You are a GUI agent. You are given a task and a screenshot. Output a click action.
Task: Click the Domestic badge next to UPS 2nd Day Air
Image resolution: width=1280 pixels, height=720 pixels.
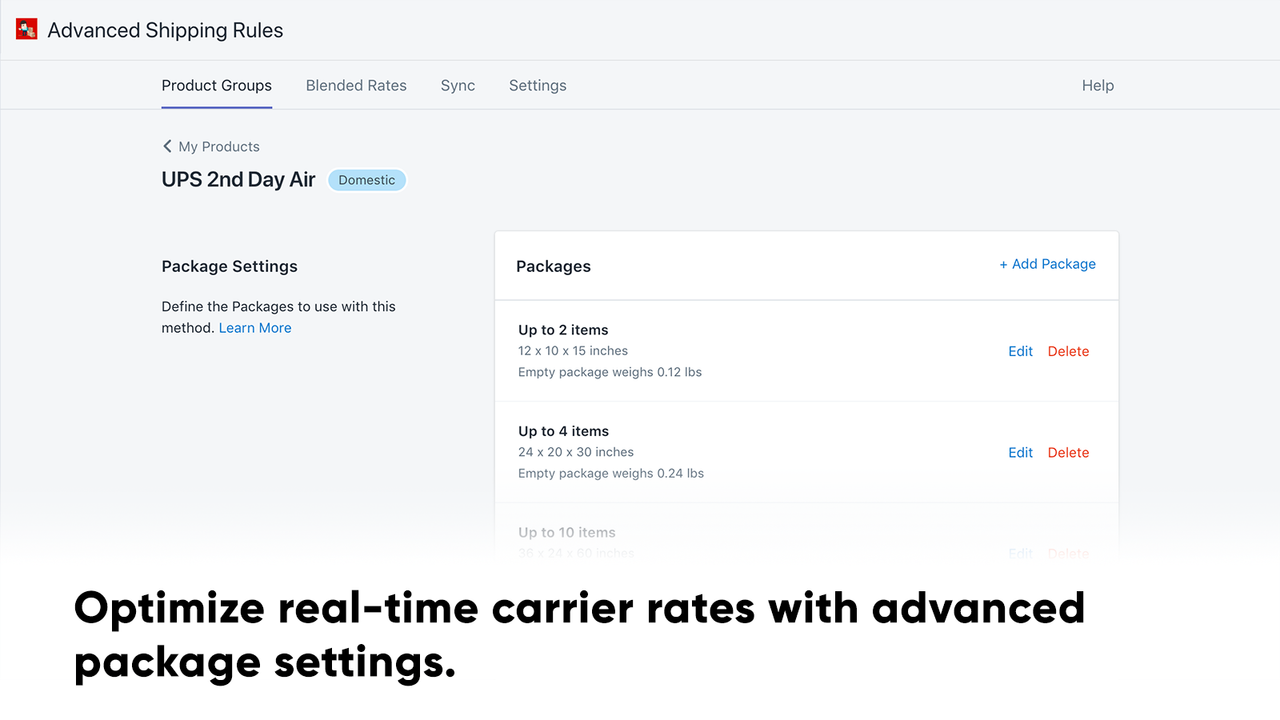tap(366, 179)
